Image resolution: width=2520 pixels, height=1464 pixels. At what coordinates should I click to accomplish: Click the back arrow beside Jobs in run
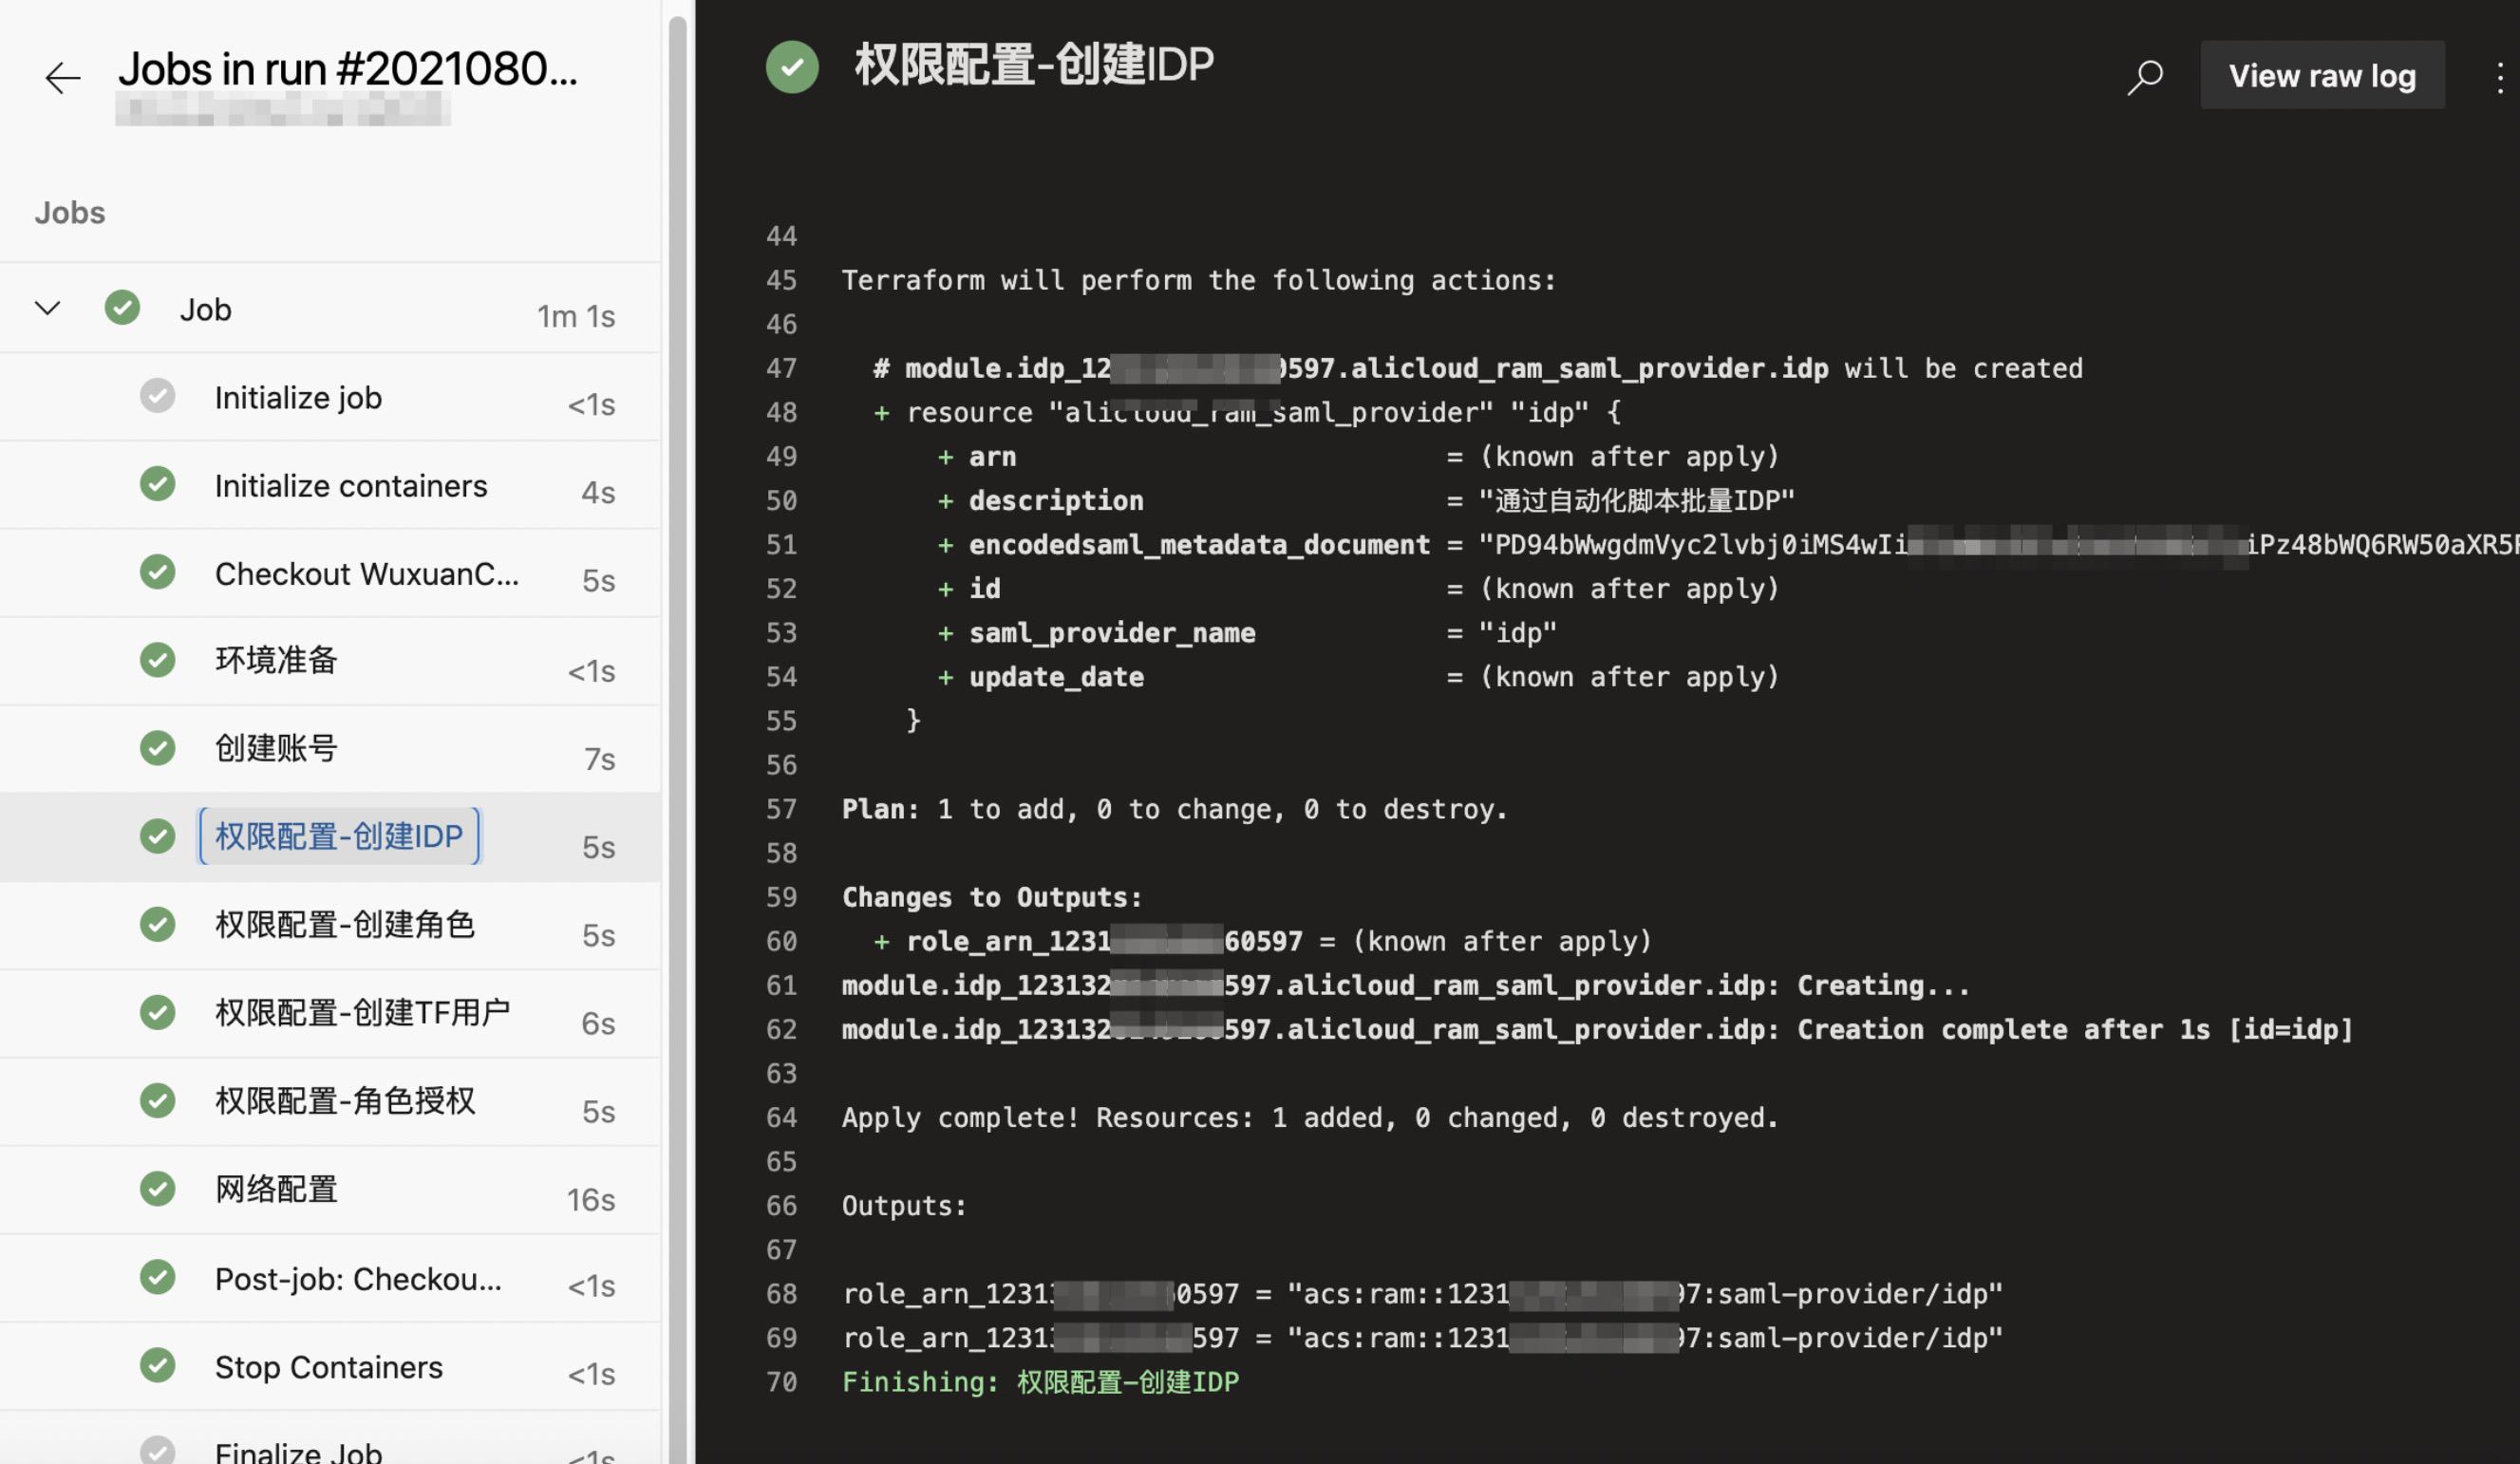(62, 77)
